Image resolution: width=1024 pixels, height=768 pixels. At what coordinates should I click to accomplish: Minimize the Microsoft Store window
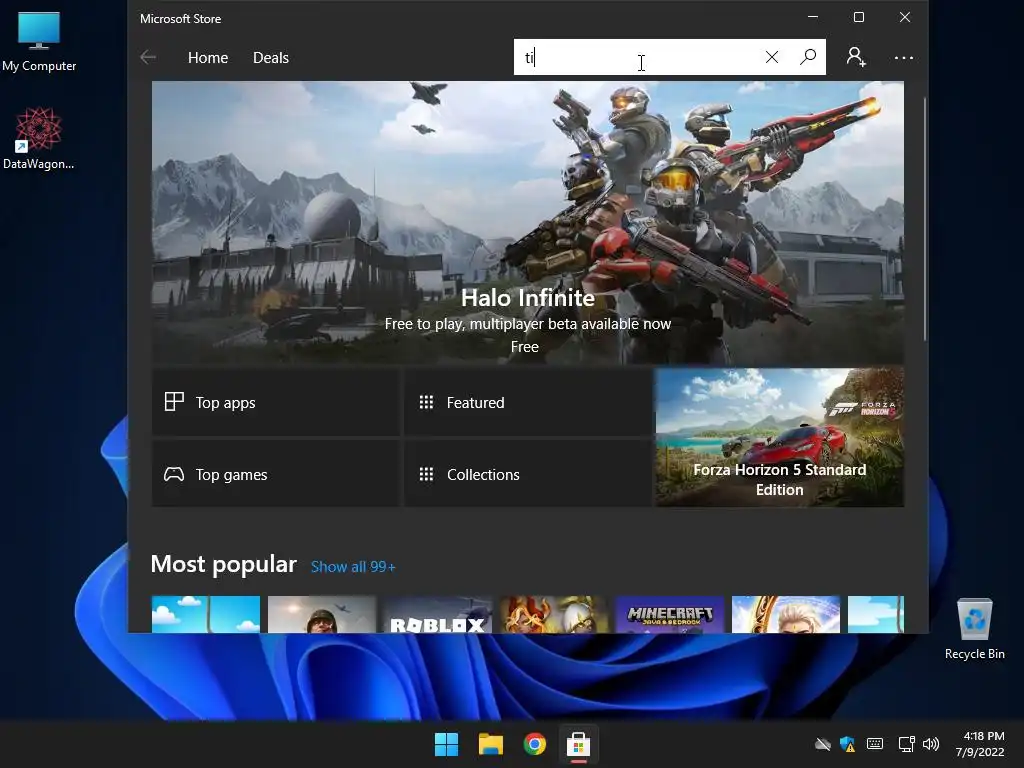click(x=813, y=17)
